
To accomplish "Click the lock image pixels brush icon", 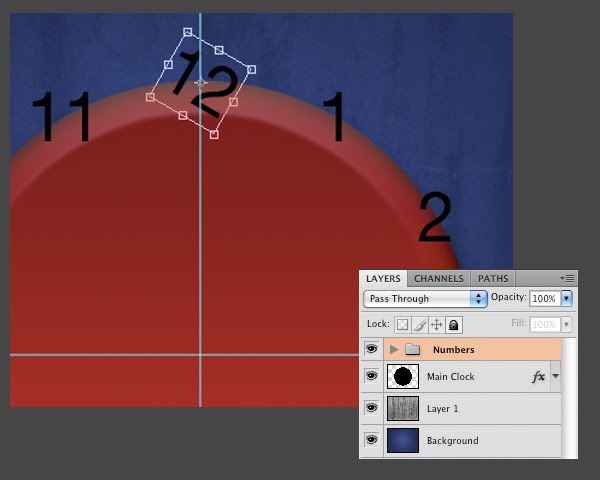I will (x=419, y=325).
